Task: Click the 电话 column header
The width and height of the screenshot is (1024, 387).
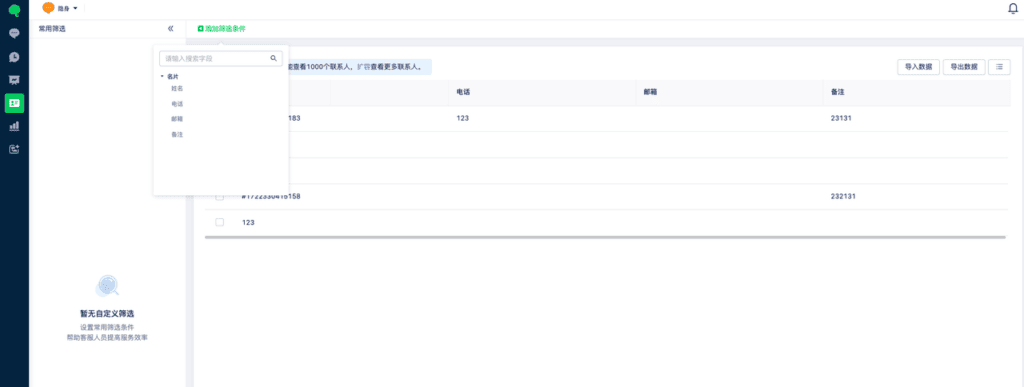Action: pyautogui.click(x=463, y=93)
